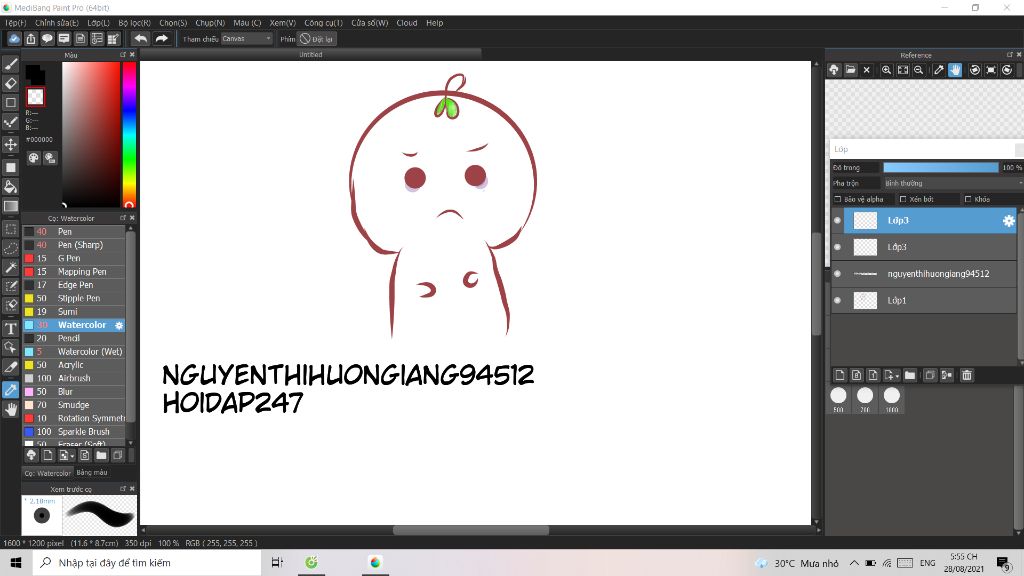
Task: Select the Gradient tool
Action: pyautogui.click(x=10, y=206)
